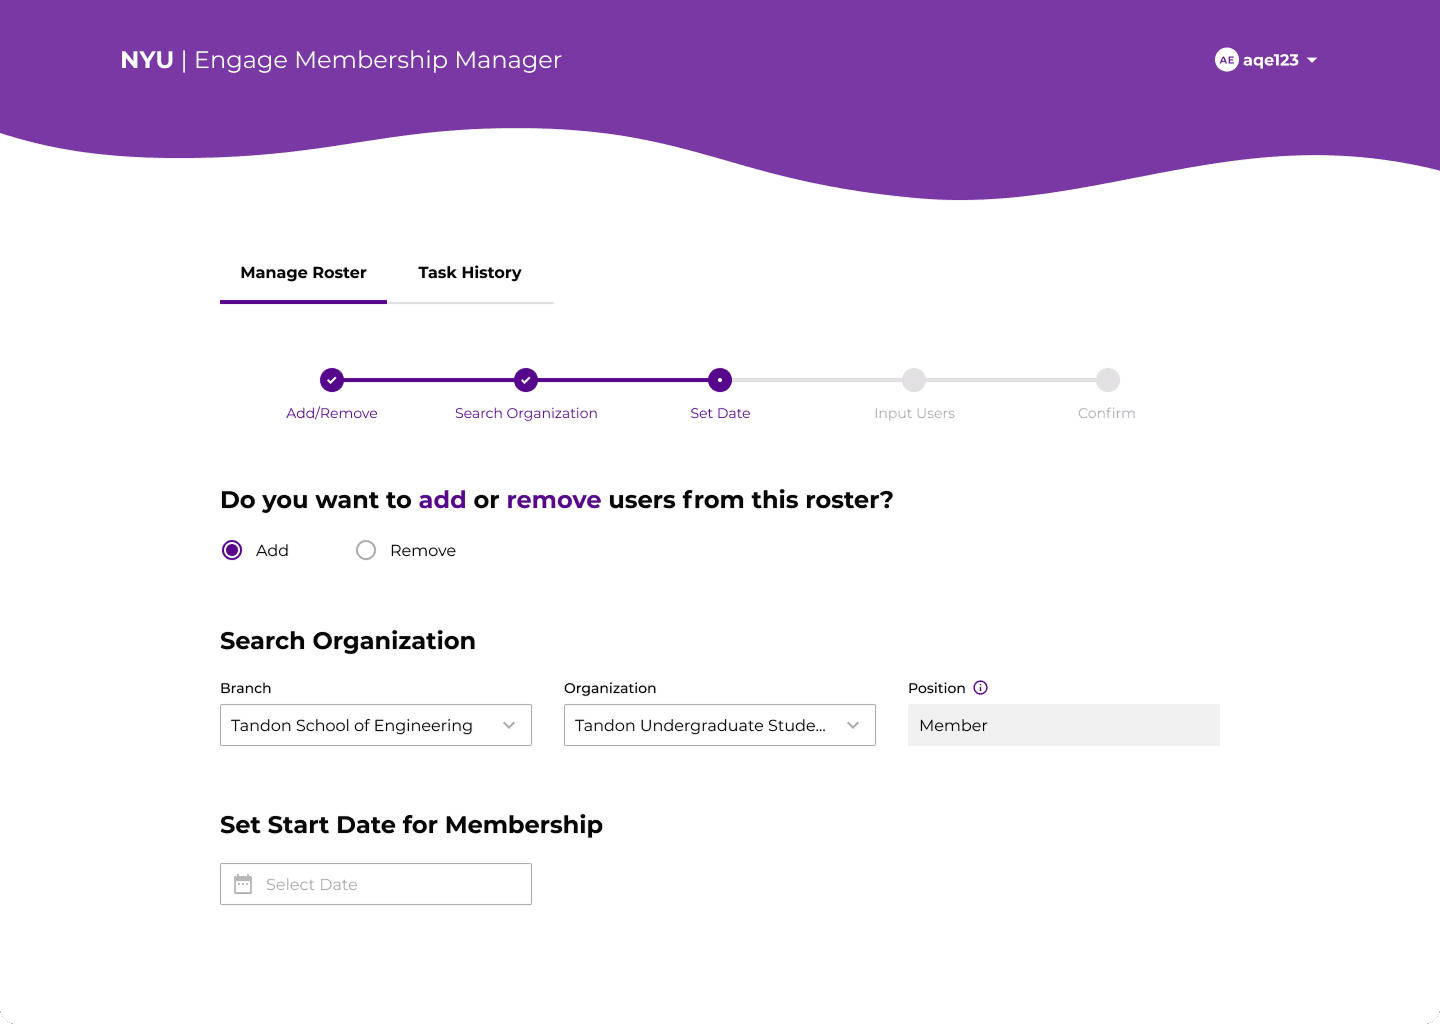The image size is (1440, 1024).
Task: Open the aqe123 account menu chevron
Action: (1314, 60)
